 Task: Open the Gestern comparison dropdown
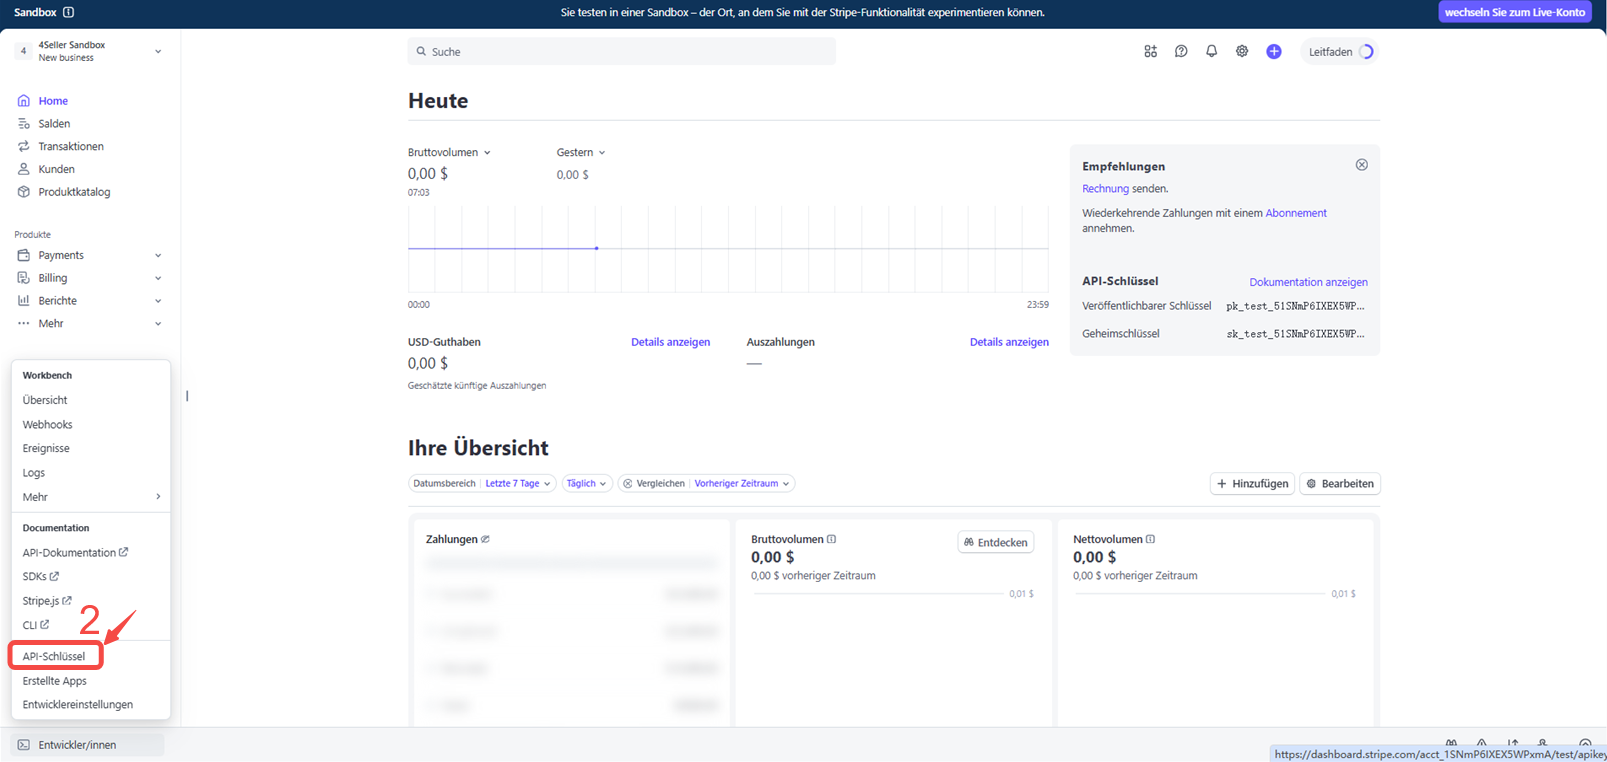point(581,153)
